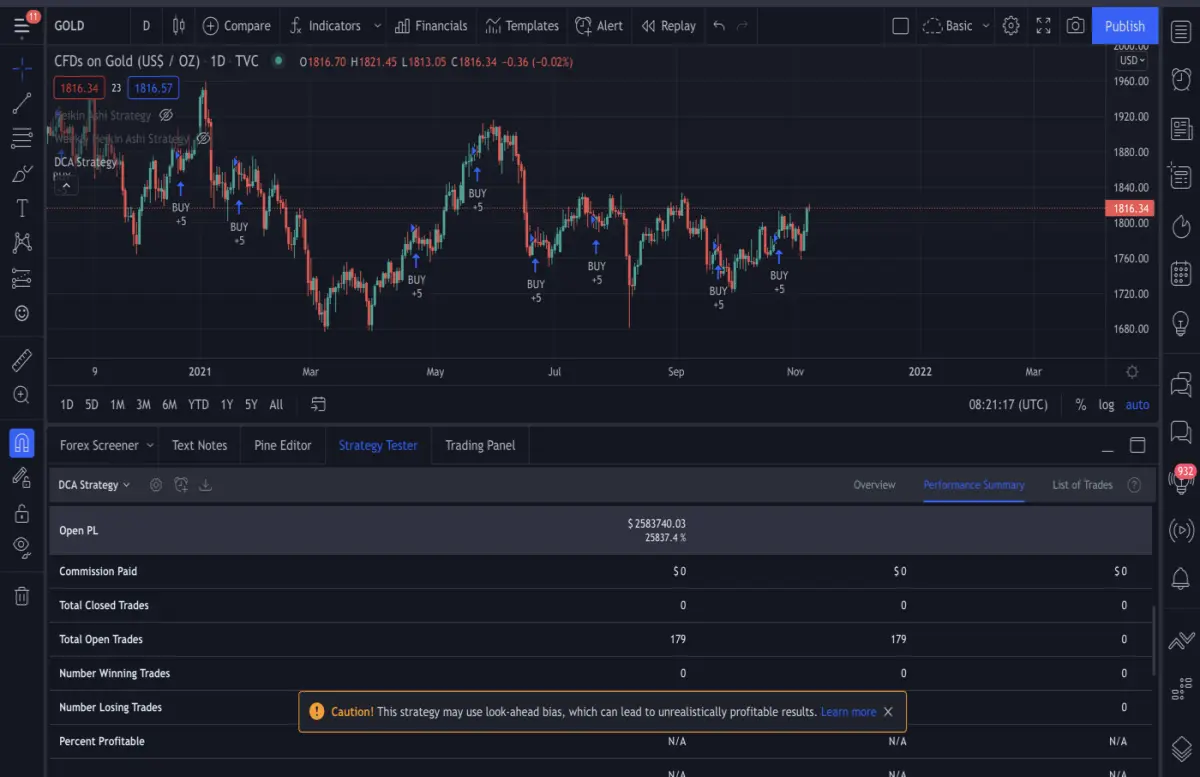Click the Compare symbols button
Image resolution: width=1200 pixels, height=777 pixels.
237,26
